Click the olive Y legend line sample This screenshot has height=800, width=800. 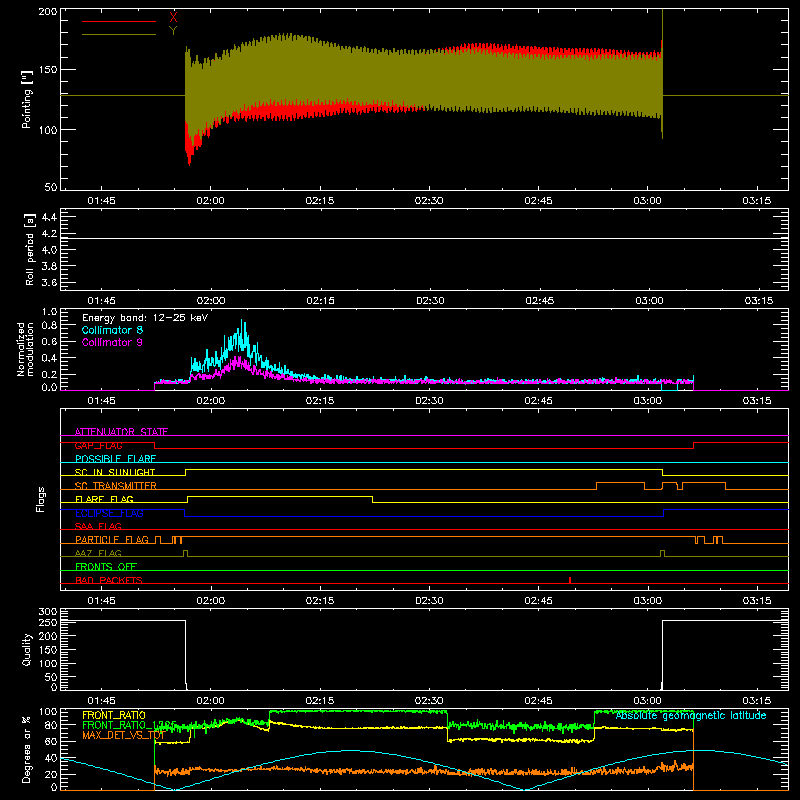(x=119, y=35)
